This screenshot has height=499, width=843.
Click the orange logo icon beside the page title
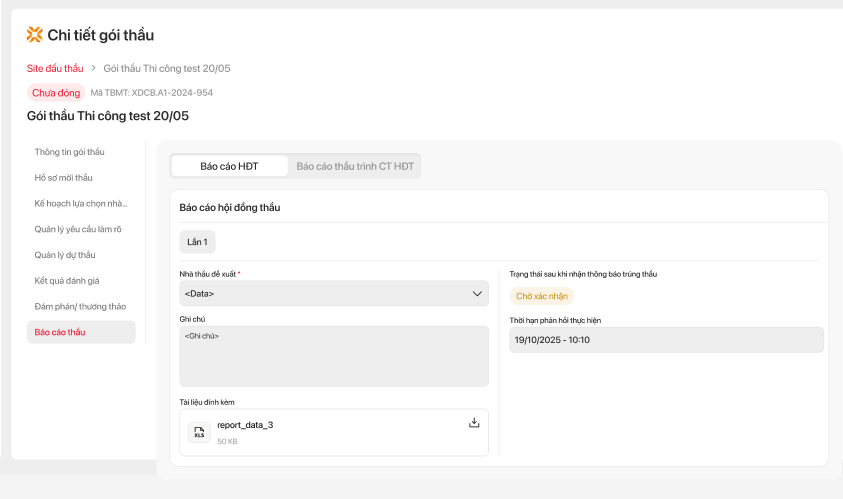point(35,35)
